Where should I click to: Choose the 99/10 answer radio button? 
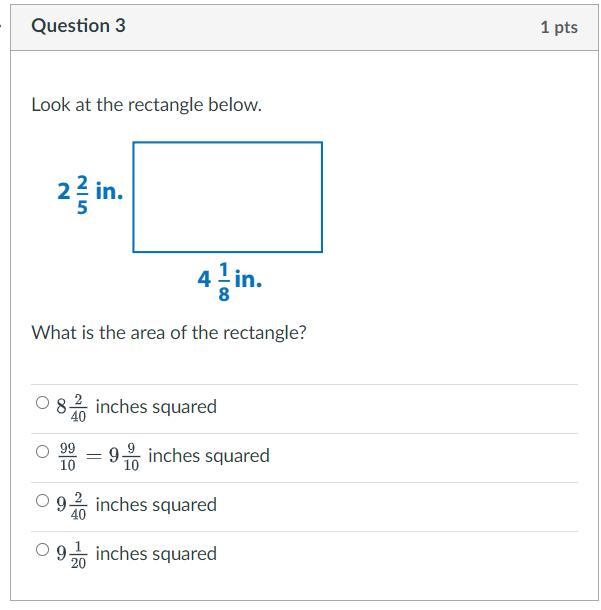click(x=42, y=452)
